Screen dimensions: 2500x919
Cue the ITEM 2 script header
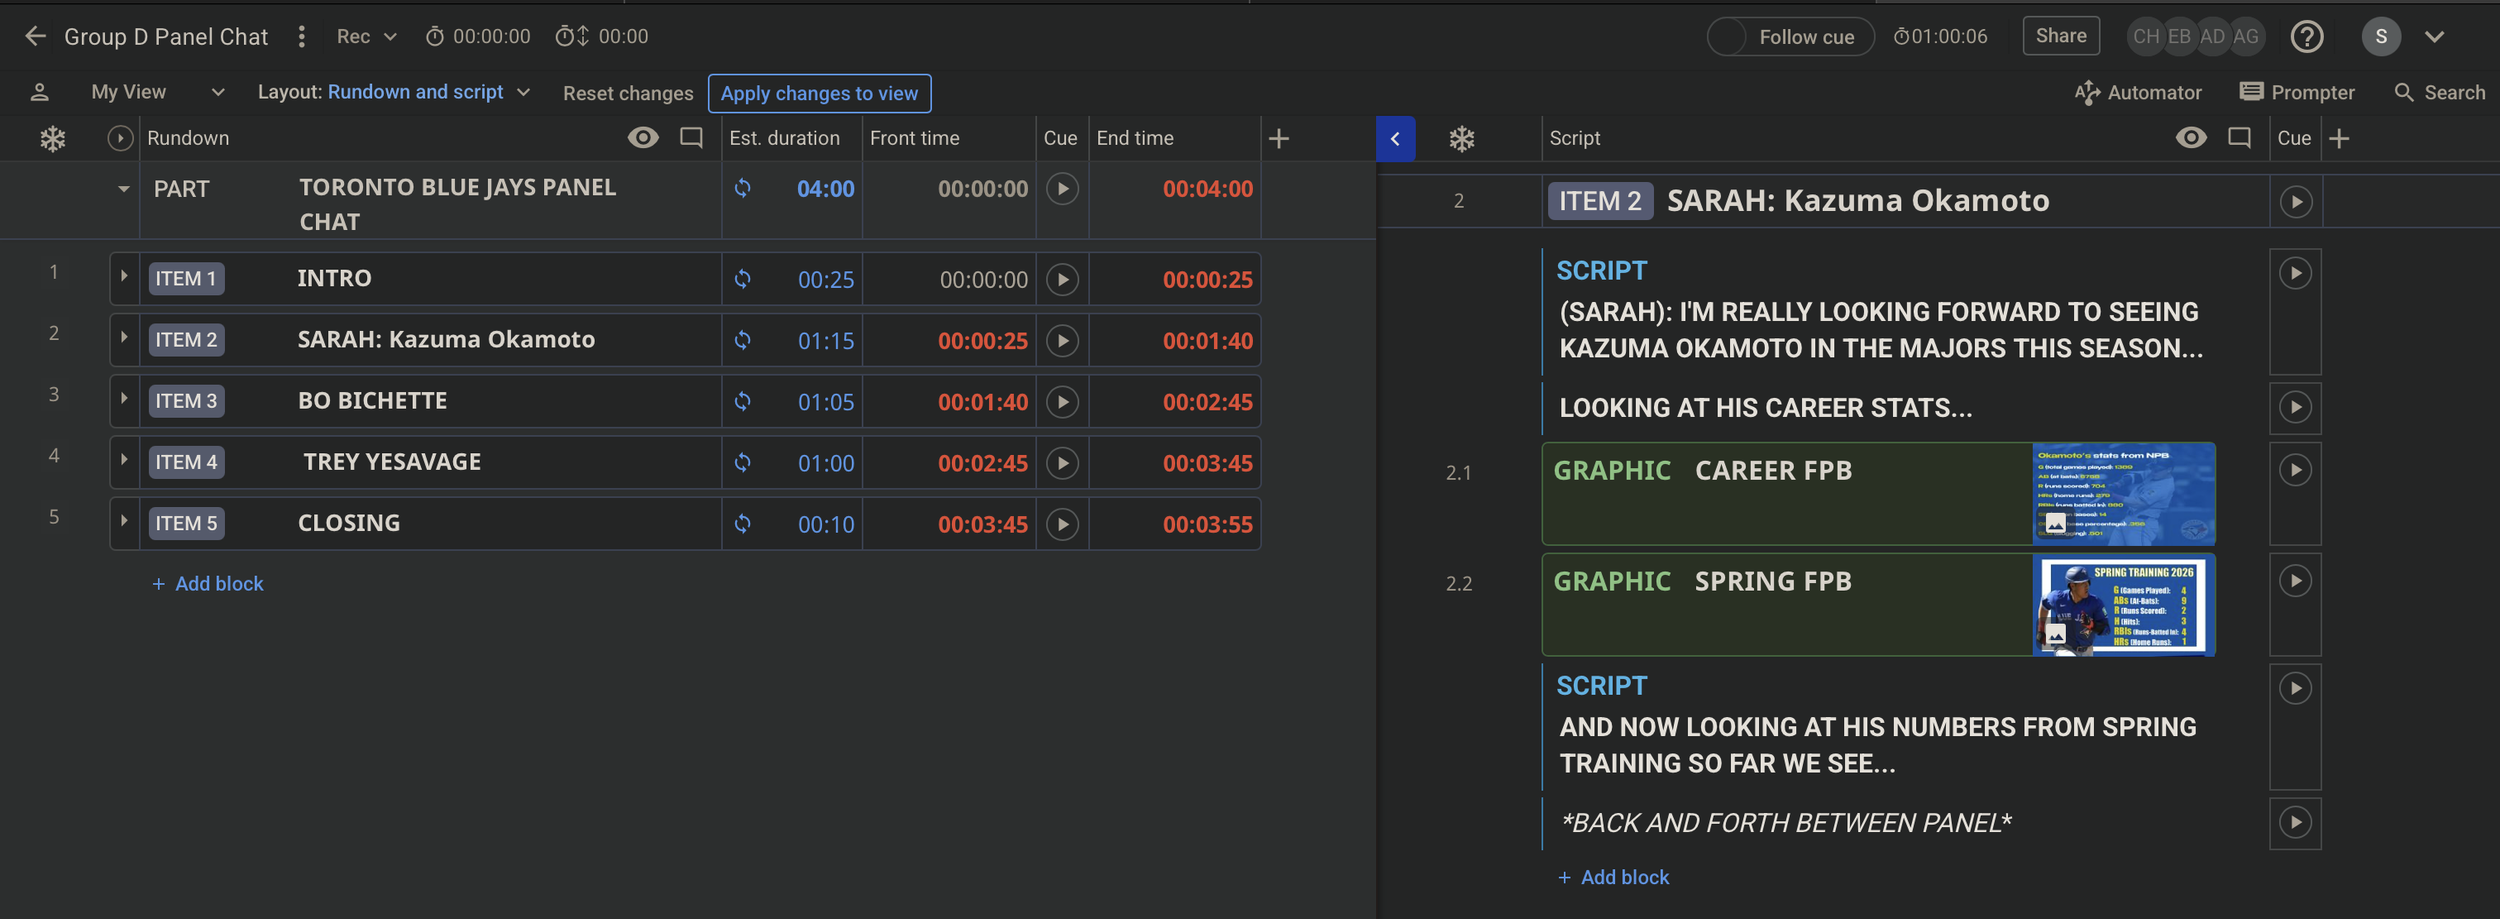click(2296, 202)
